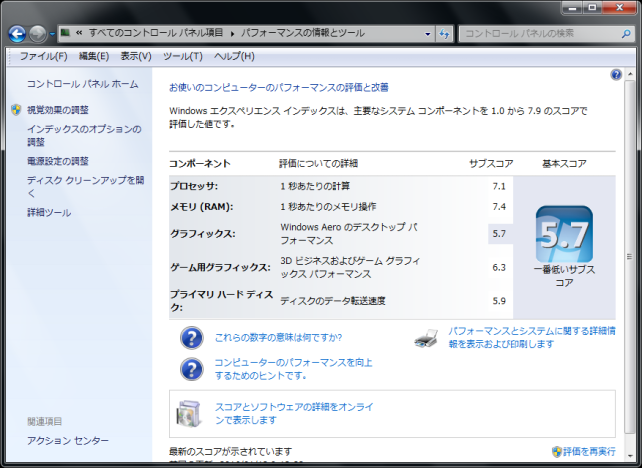Click the 5.7 base score badge
This screenshot has width=642, height=468.
[x=564, y=234]
